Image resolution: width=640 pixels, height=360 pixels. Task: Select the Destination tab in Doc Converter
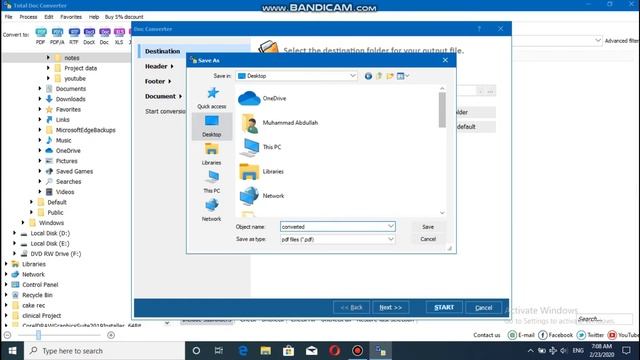coord(162,51)
